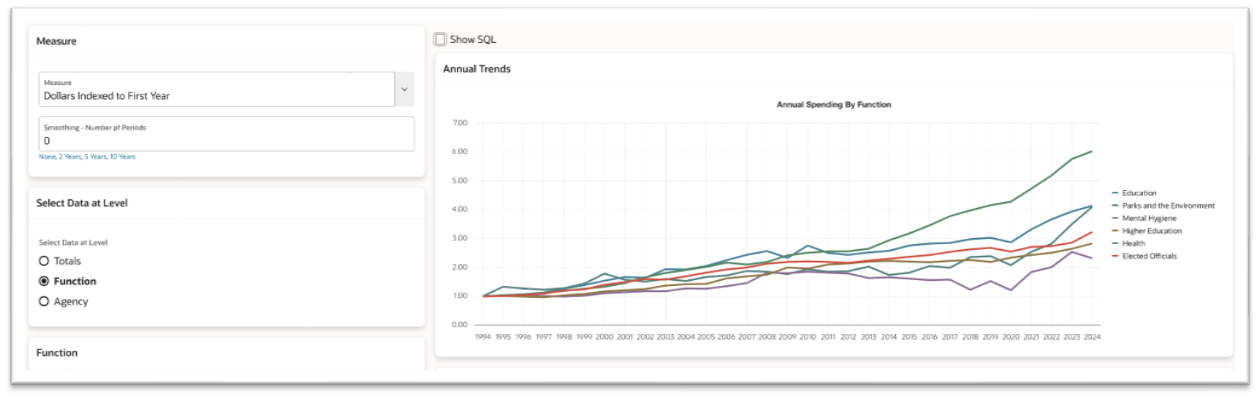Focus the Smoothing Number of Periods field
Screen dimensions: 1260x398
coord(226,134)
